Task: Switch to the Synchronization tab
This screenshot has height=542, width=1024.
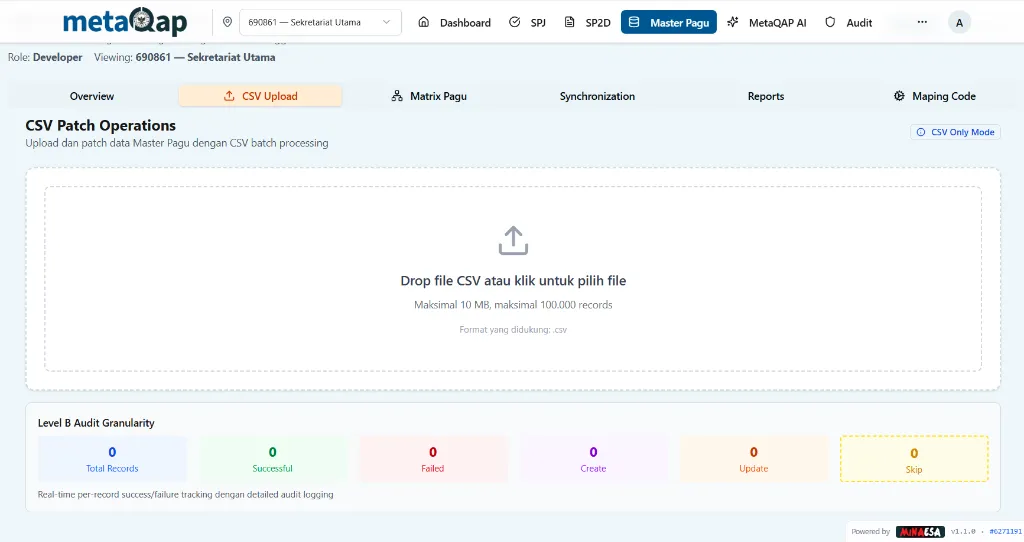Action: (x=597, y=96)
